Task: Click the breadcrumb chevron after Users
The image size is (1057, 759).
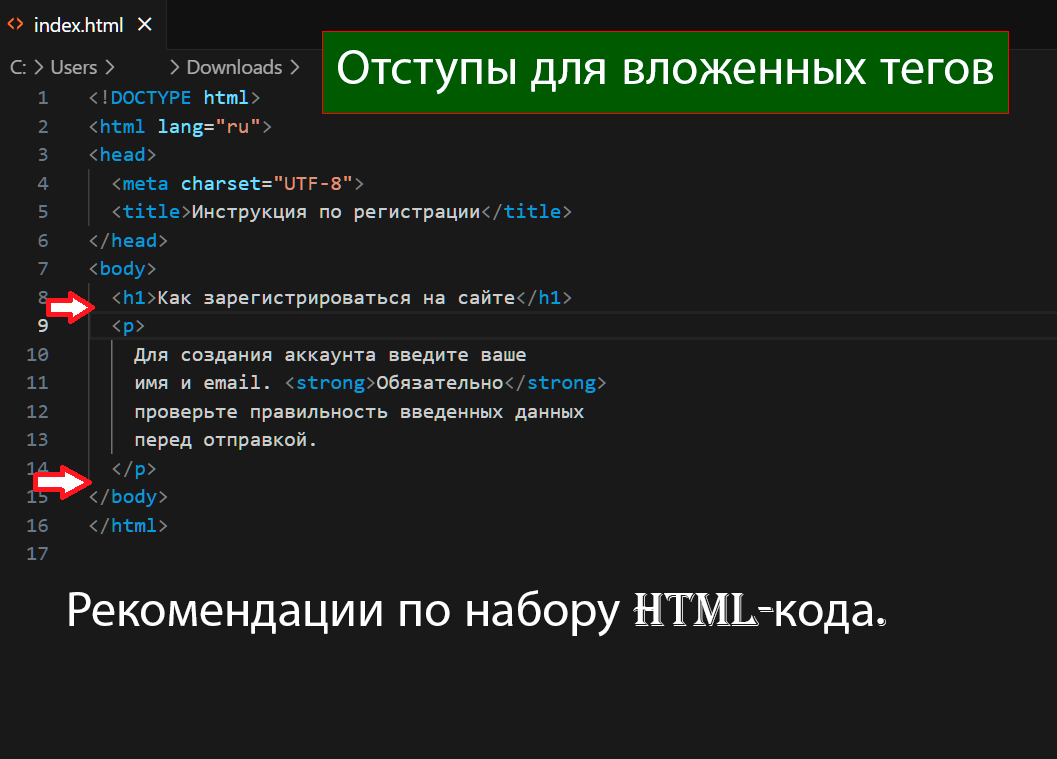Action: coord(110,68)
